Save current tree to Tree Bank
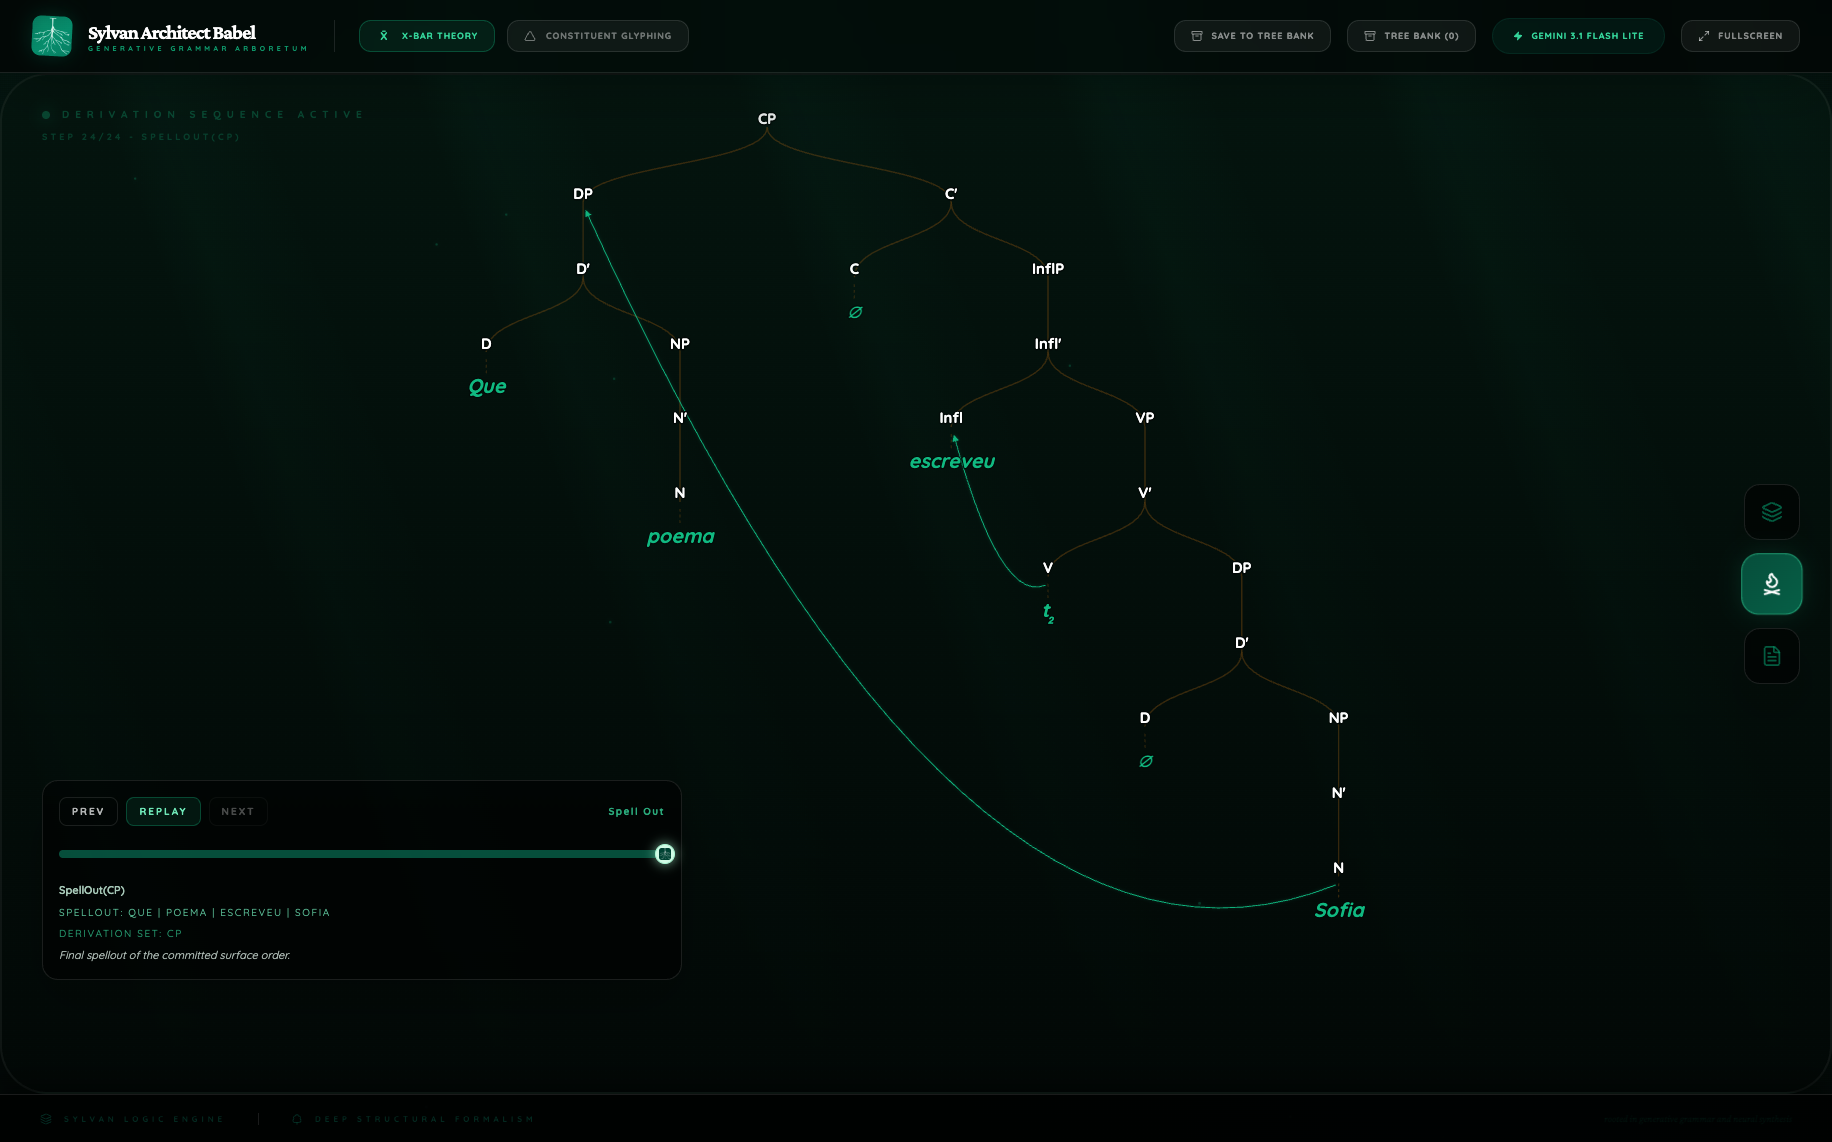The height and width of the screenshot is (1142, 1832). [x=1252, y=36]
